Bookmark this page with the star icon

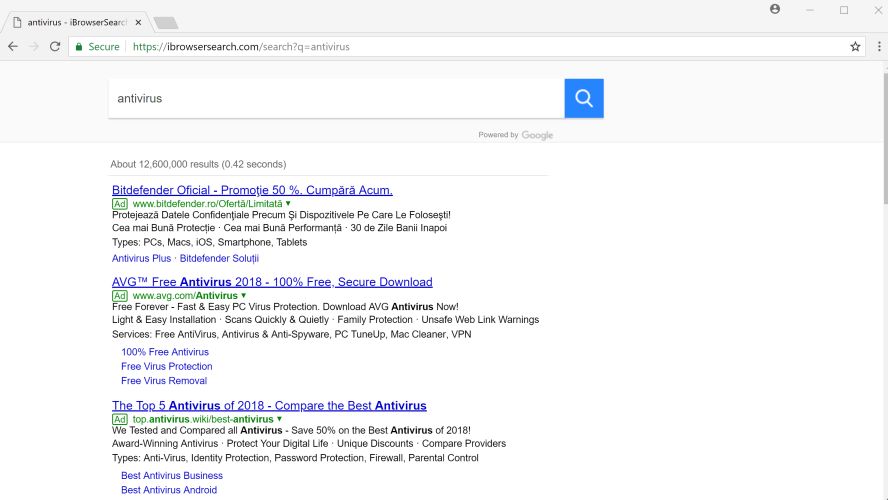tap(855, 47)
